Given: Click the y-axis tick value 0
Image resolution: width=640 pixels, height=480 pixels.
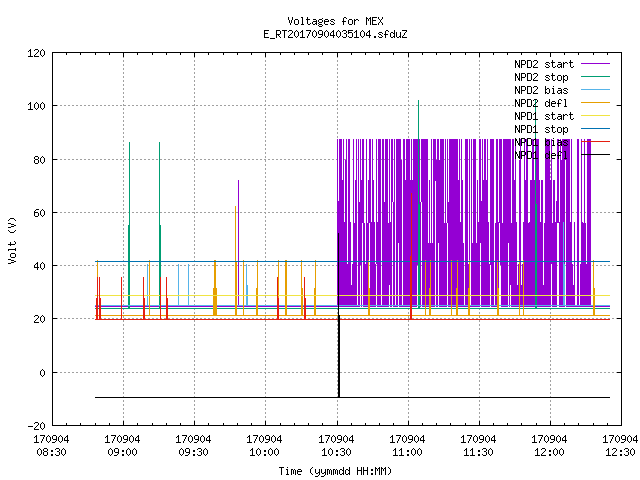Looking at the screenshot, I should point(42,373).
